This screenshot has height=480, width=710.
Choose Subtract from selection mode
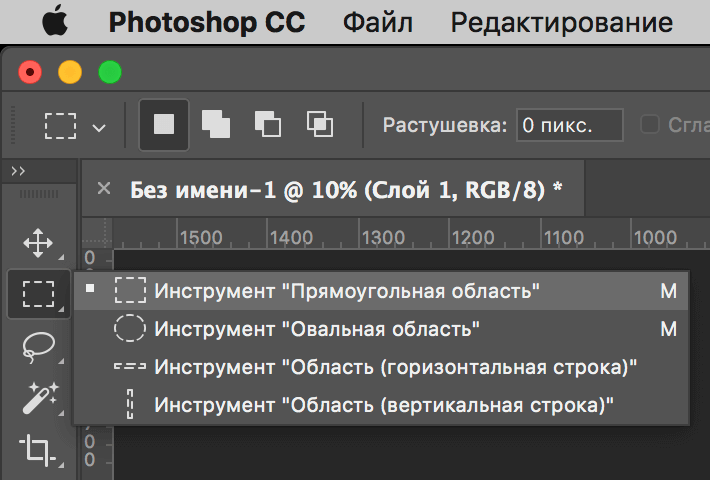[x=268, y=125]
